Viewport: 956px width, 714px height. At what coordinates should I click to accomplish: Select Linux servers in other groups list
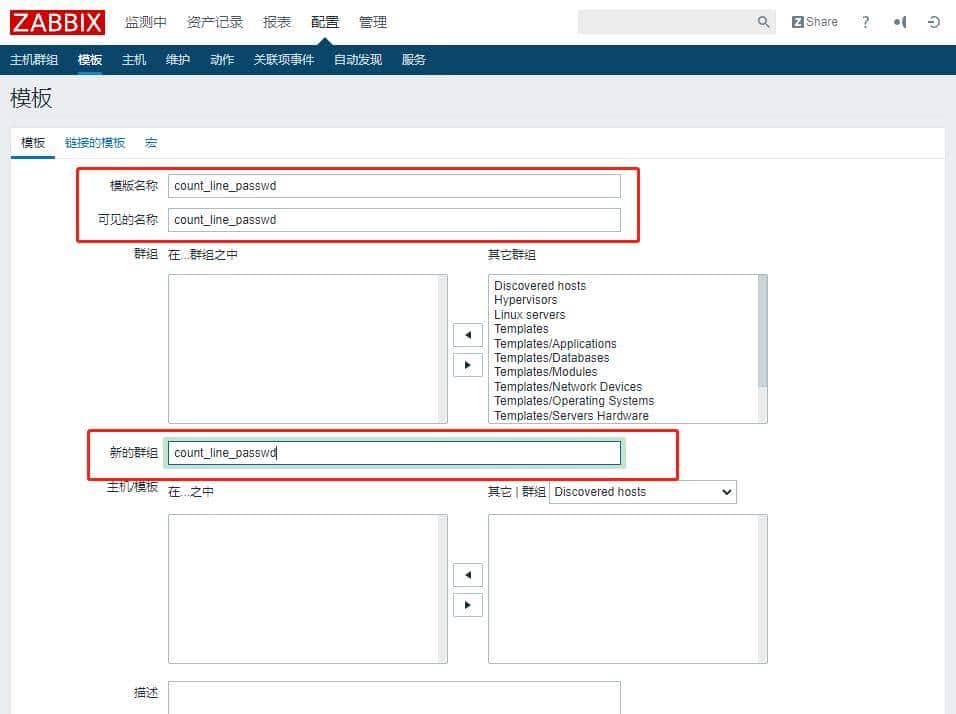point(529,315)
